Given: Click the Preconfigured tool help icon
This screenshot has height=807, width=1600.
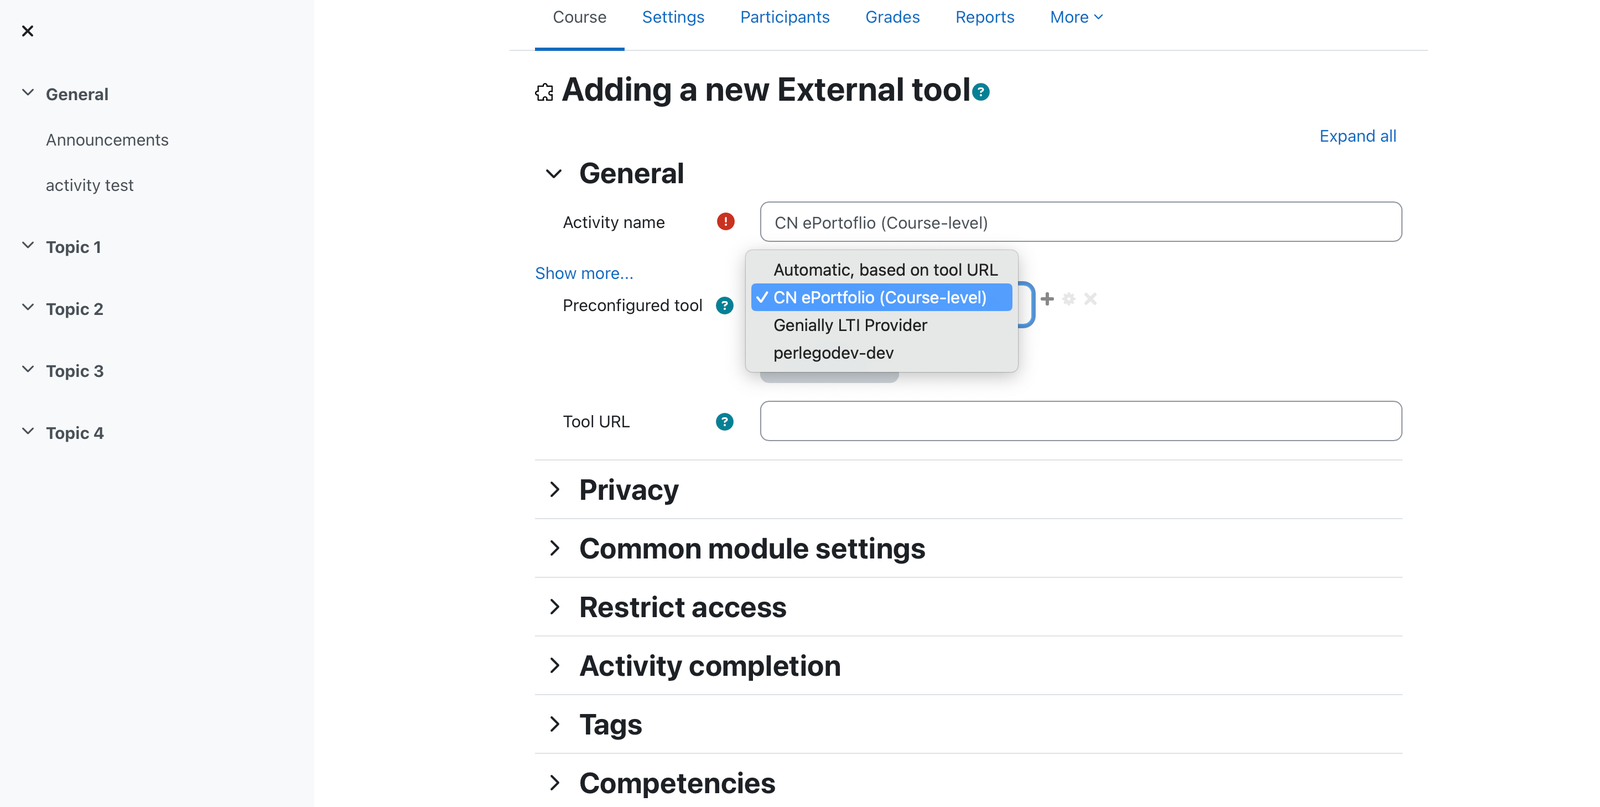Looking at the screenshot, I should point(725,306).
